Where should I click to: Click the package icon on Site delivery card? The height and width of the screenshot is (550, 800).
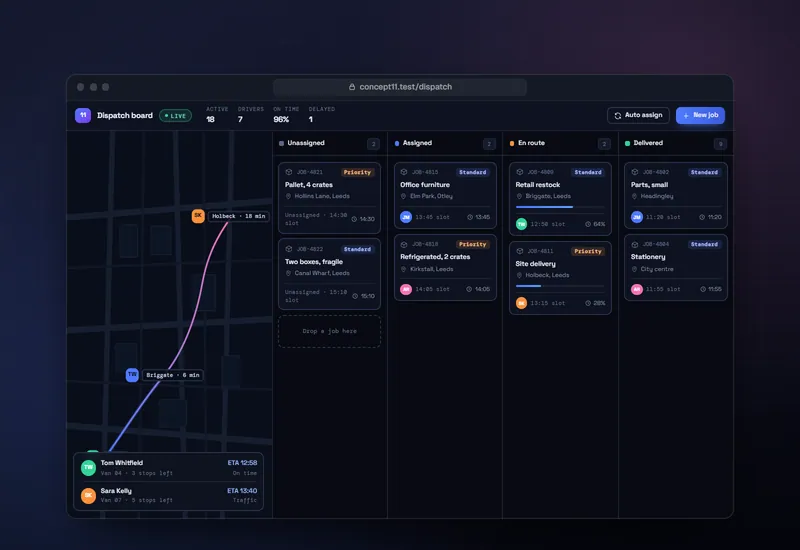[x=519, y=251]
